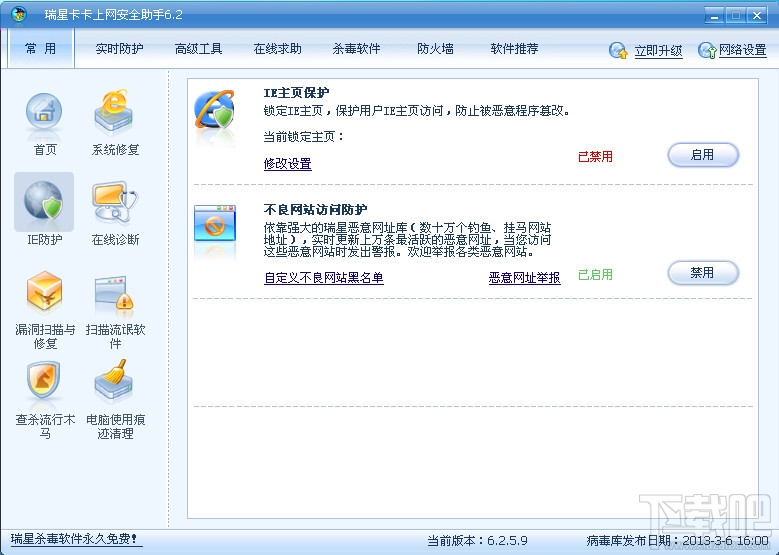Start the 查杀流行木马 trojan scan icon
Viewport: 779px width, 555px height.
[44, 380]
